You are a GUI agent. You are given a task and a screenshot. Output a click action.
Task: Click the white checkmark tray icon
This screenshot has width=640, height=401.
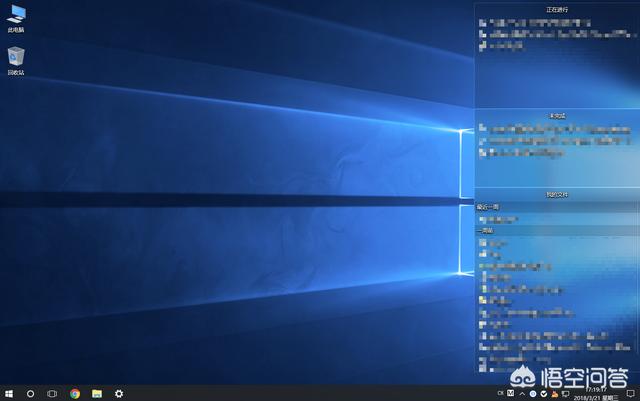click(x=544, y=394)
